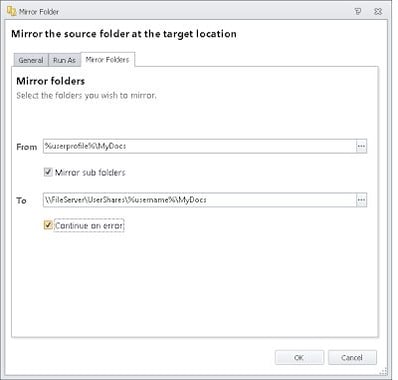Click the Mirror Folder title bar icon
The image size is (398, 380).
coord(11,11)
